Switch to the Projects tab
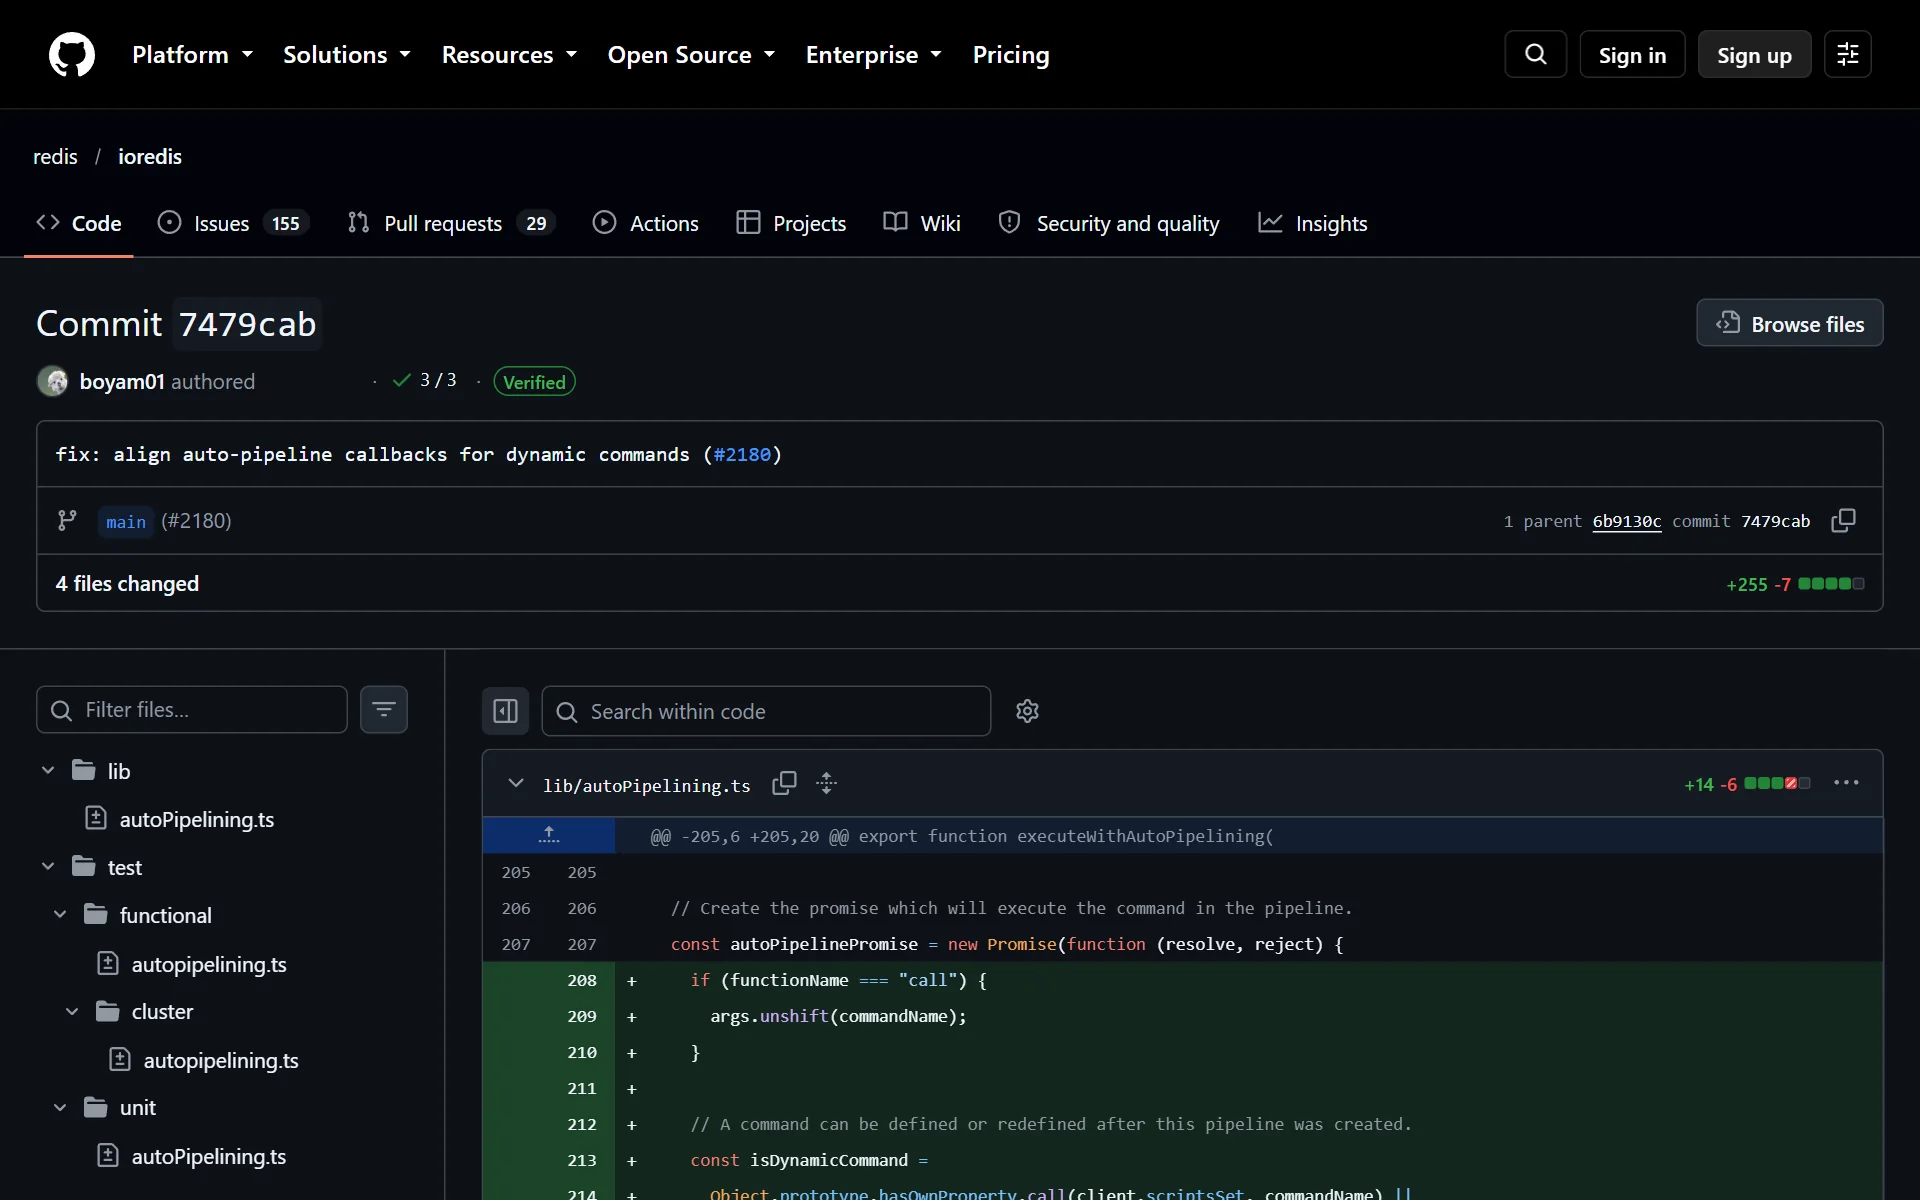Viewport: 1920px width, 1200px height. (x=791, y=223)
